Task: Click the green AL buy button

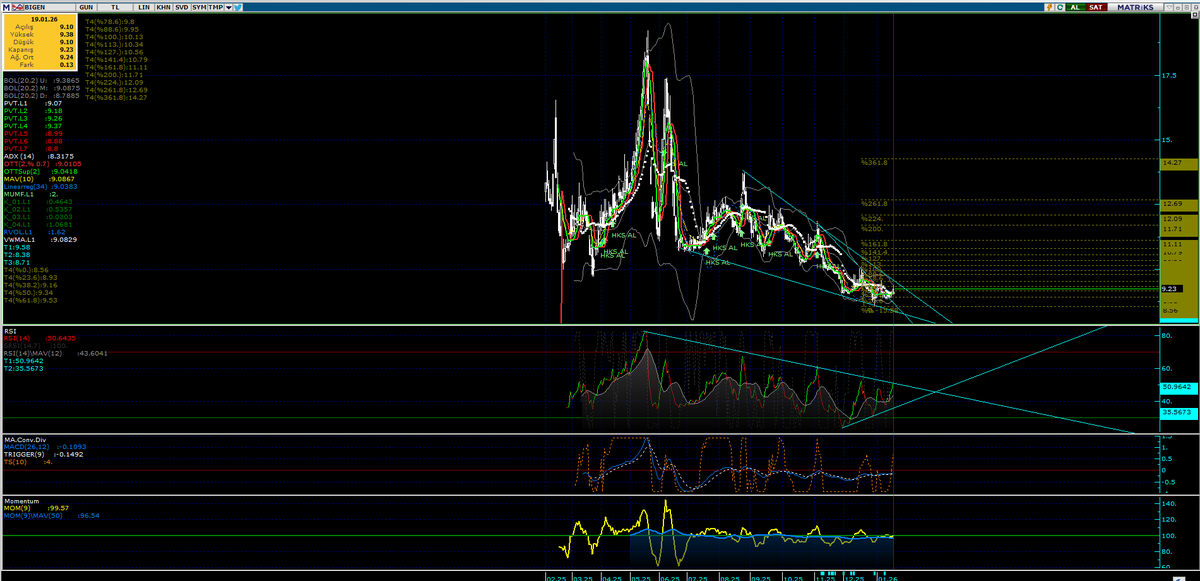Action: [1076, 7]
